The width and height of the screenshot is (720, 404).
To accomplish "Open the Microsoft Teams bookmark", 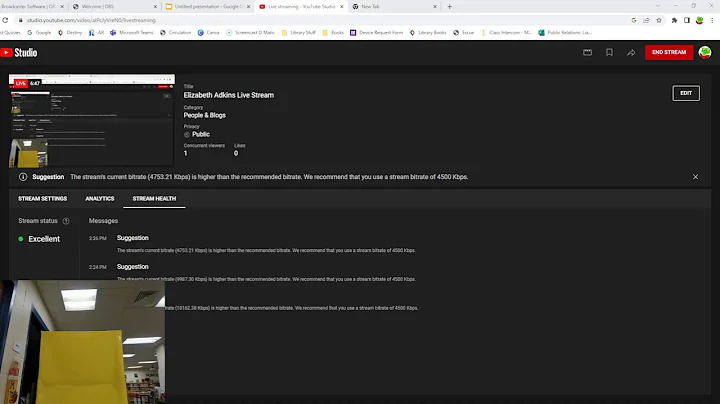I will pyautogui.click(x=132, y=33).
